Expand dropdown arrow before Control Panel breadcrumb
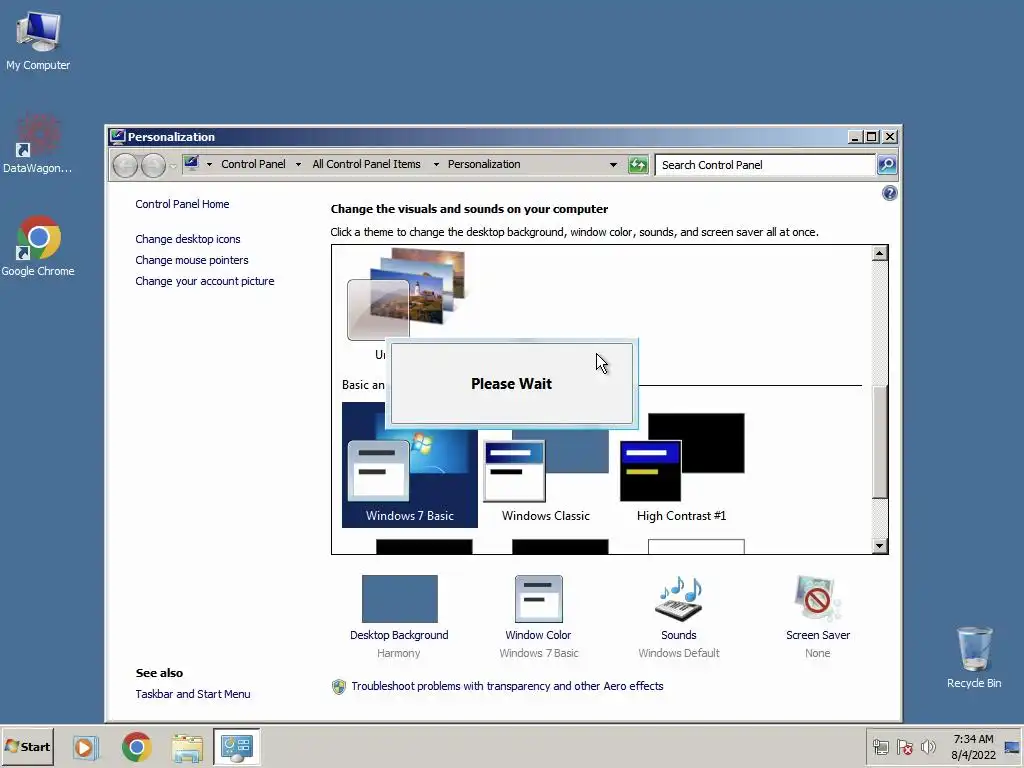Screen dimensions: 1024x768 point(209,165)
